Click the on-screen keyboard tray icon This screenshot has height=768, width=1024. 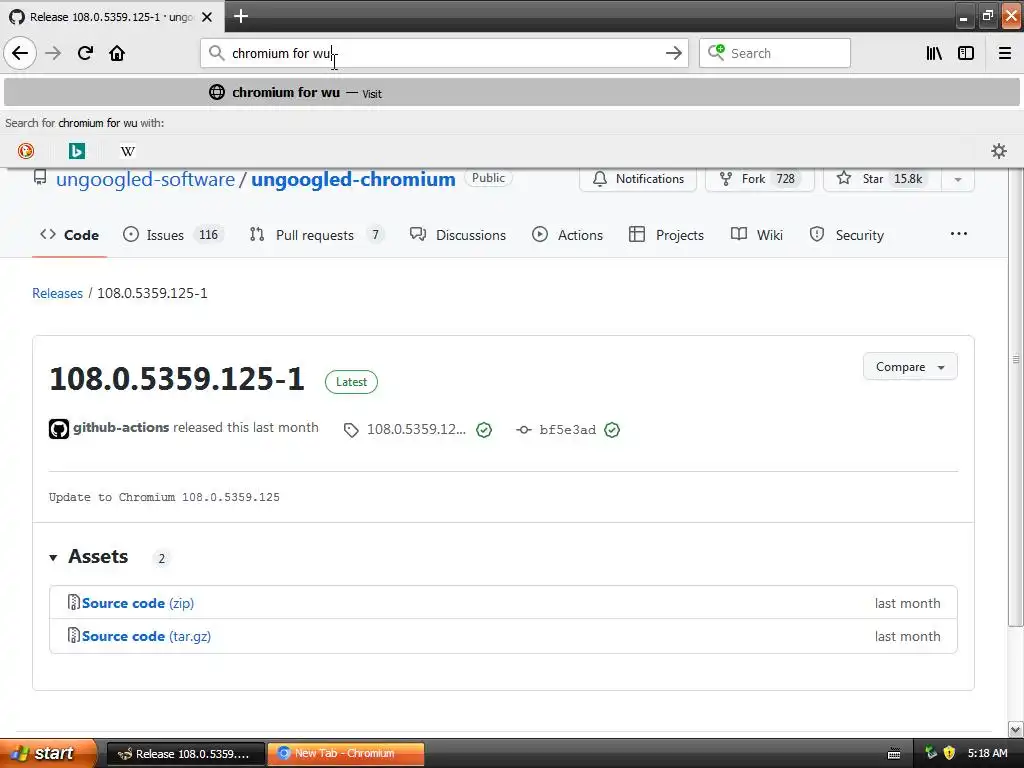point(894,754)
